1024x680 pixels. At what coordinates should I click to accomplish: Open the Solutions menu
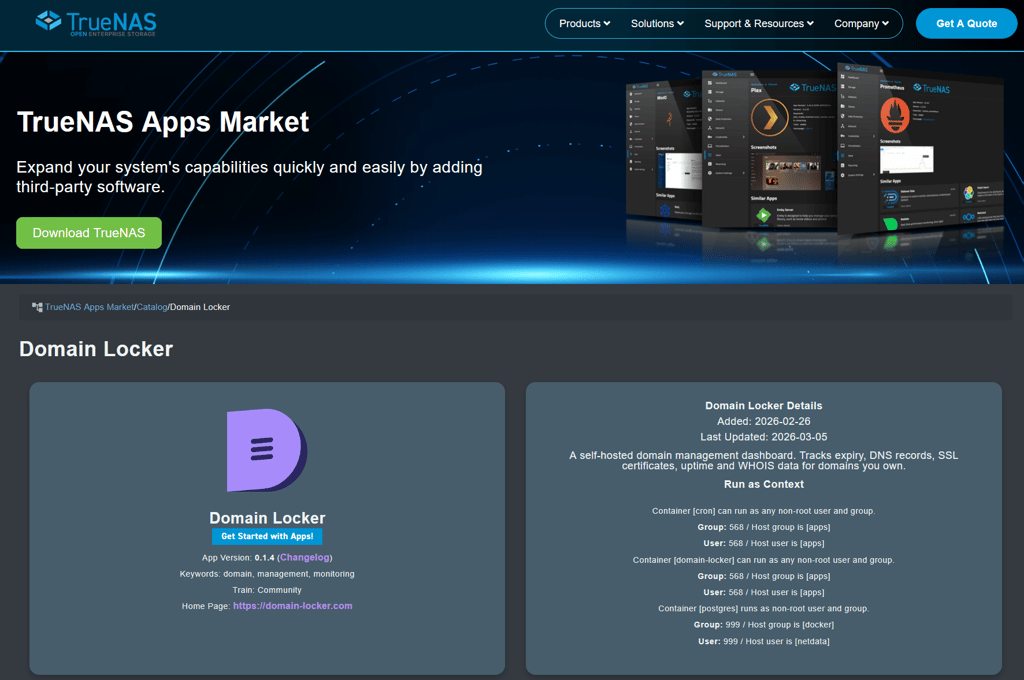(656, 23)
